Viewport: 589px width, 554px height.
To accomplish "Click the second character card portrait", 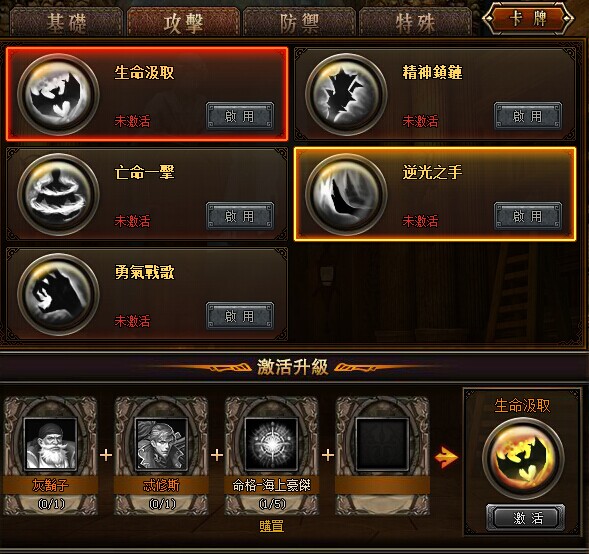I will (161, 444).
